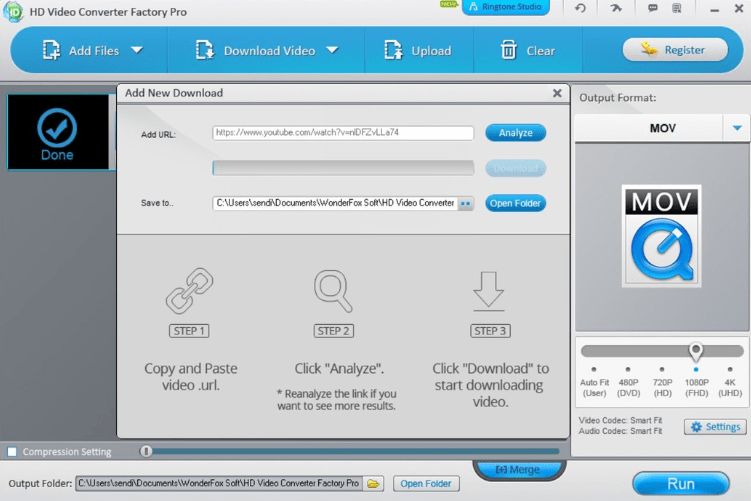The width and height of the screenshot is (751, 501).
Task: Open Ringtone Studio
Action: 506,7
